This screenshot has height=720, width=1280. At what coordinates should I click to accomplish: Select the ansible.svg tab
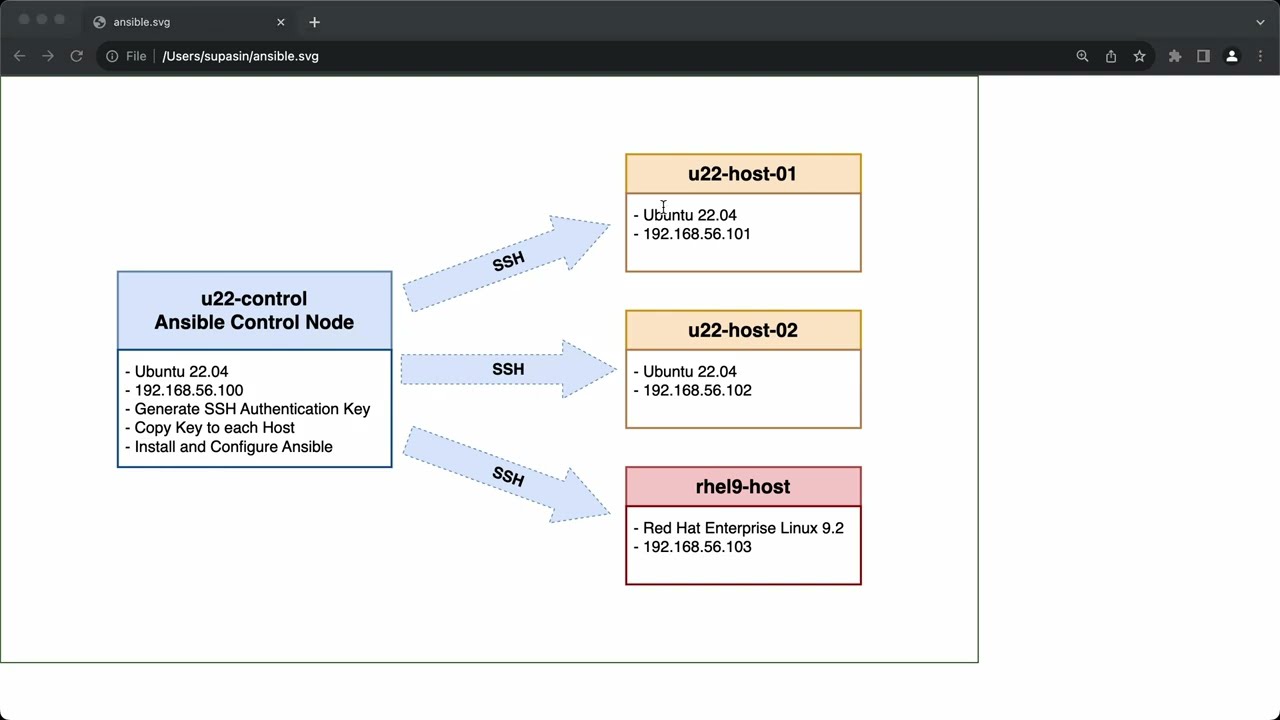(x=190, y=22)
